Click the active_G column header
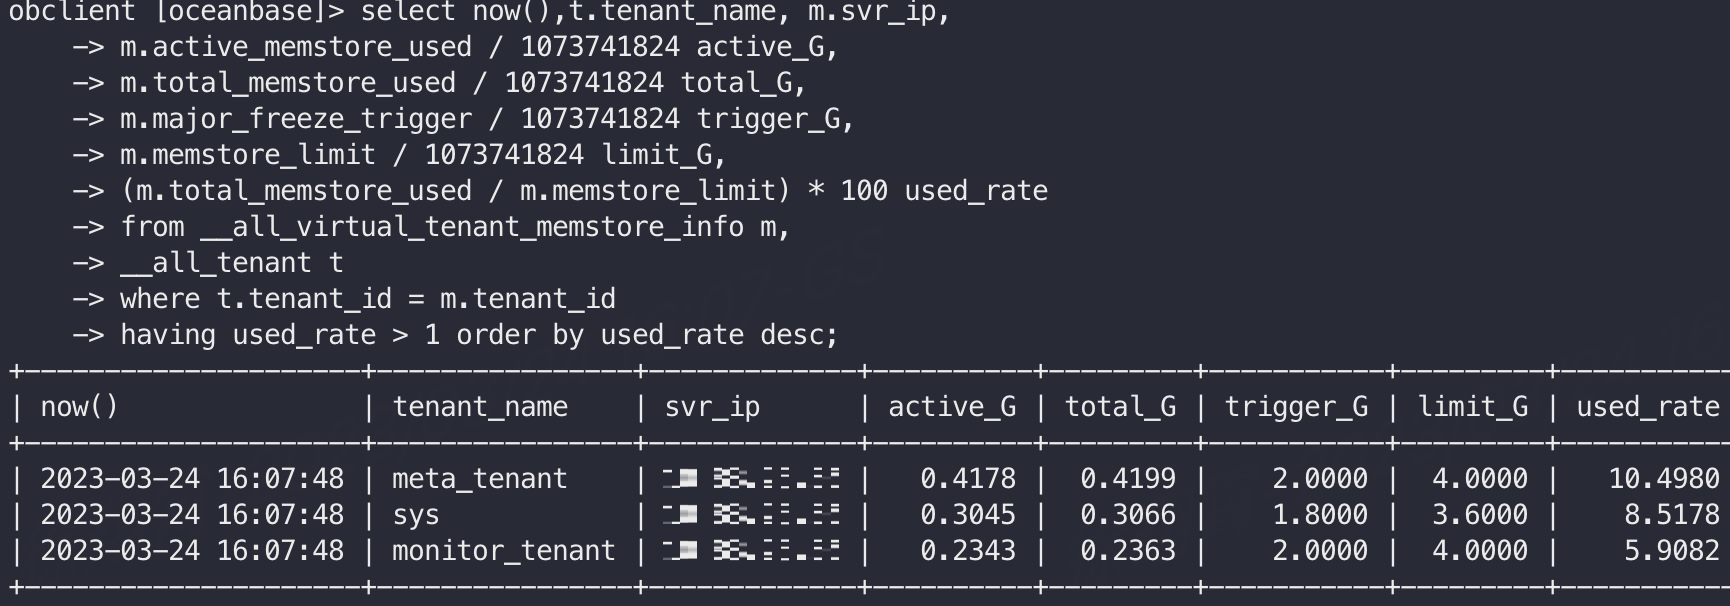1730x606 pixels. tap(952, 407)
